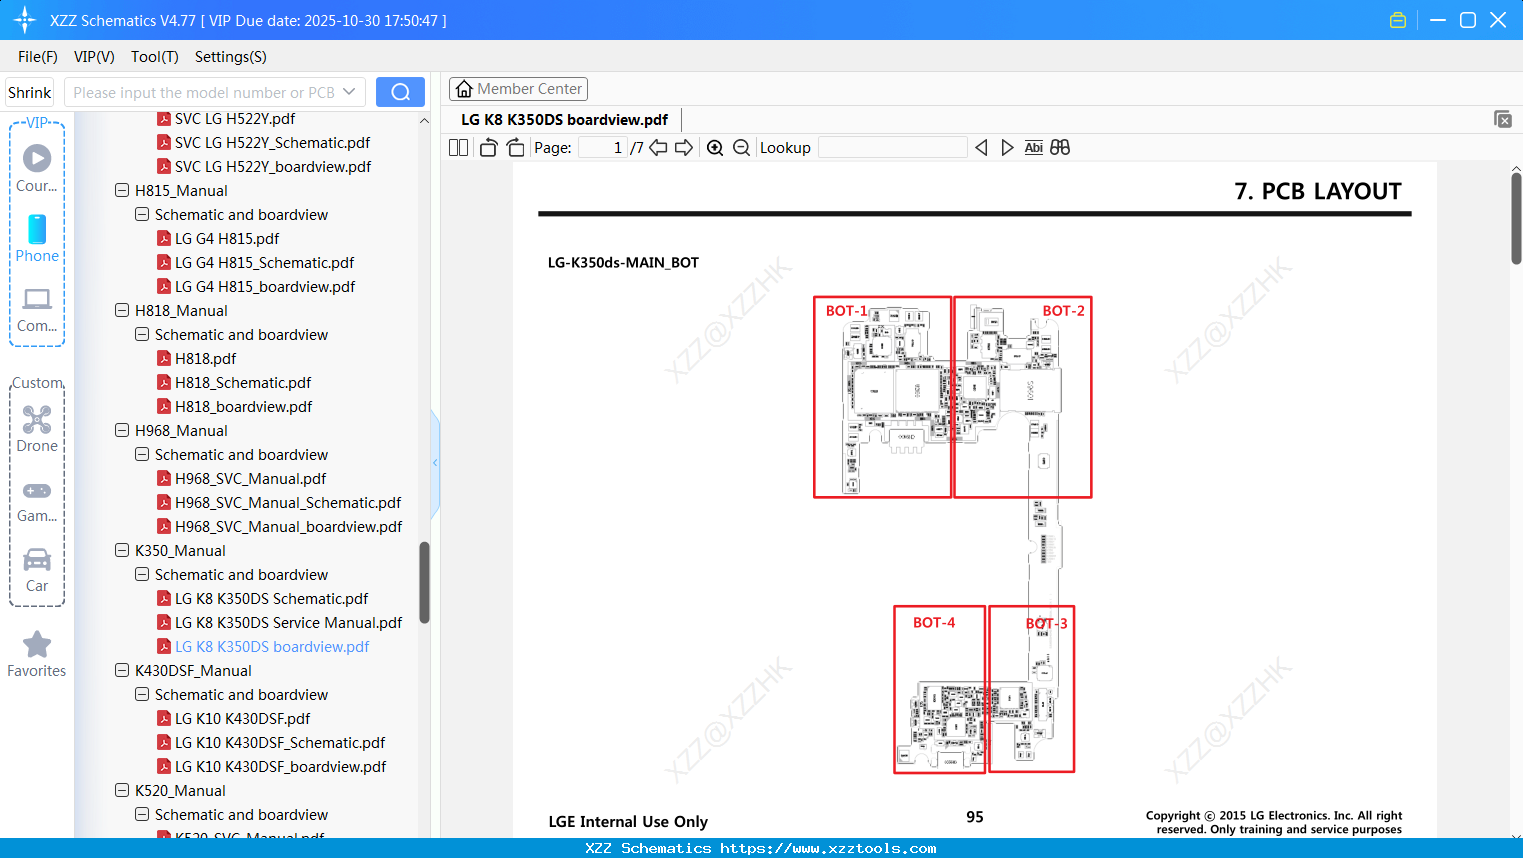Jump to the previous lookup result
Image resolution: width=1523 pixels, height=858 pixels.
[981, 148]
